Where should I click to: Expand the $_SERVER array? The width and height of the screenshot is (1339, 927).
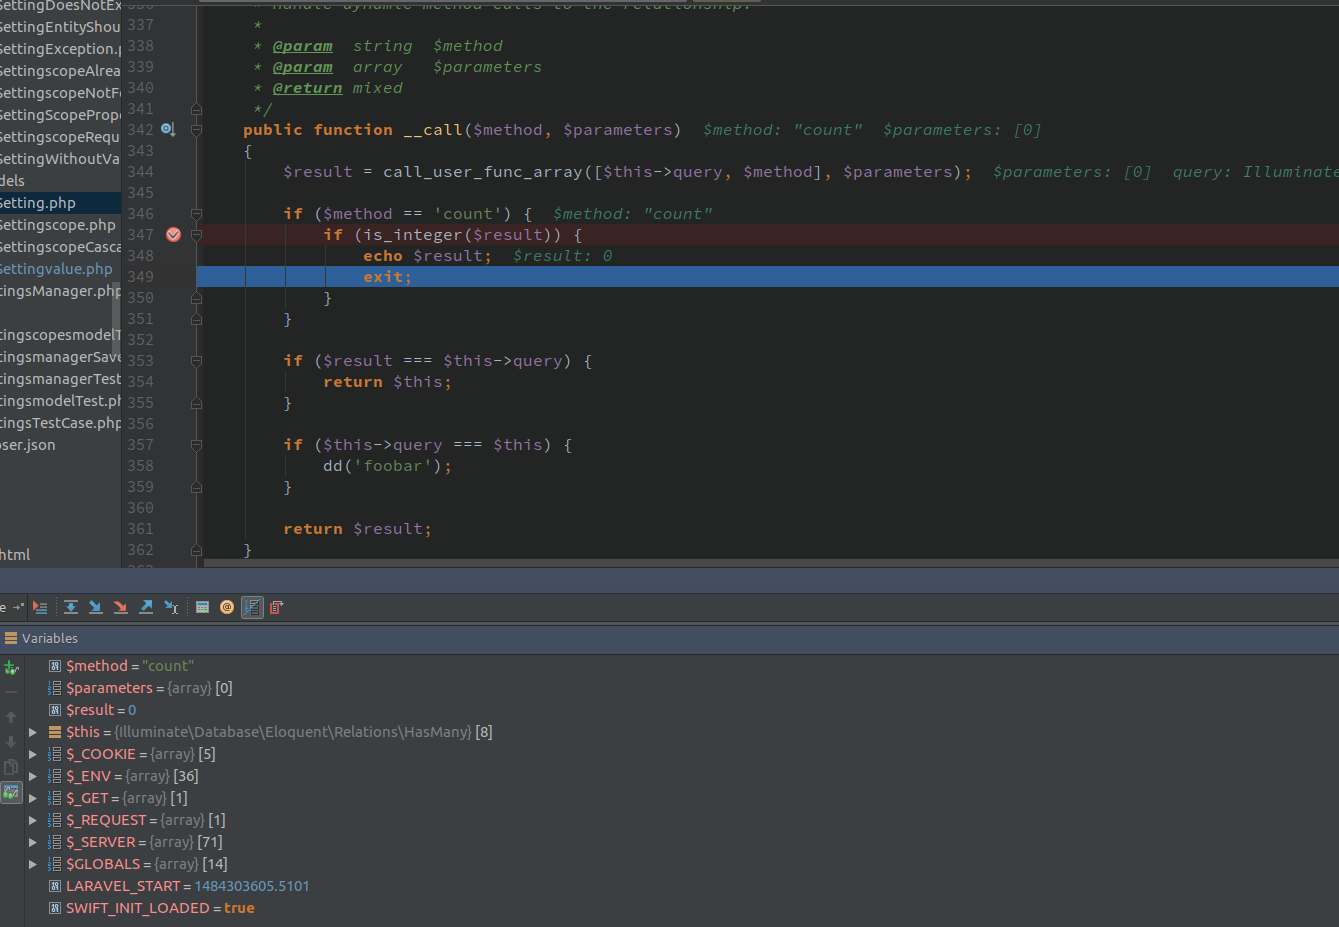point(33,842)
